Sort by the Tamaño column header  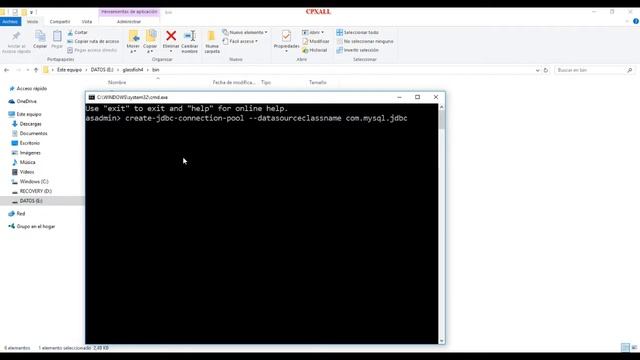point(318,82)
